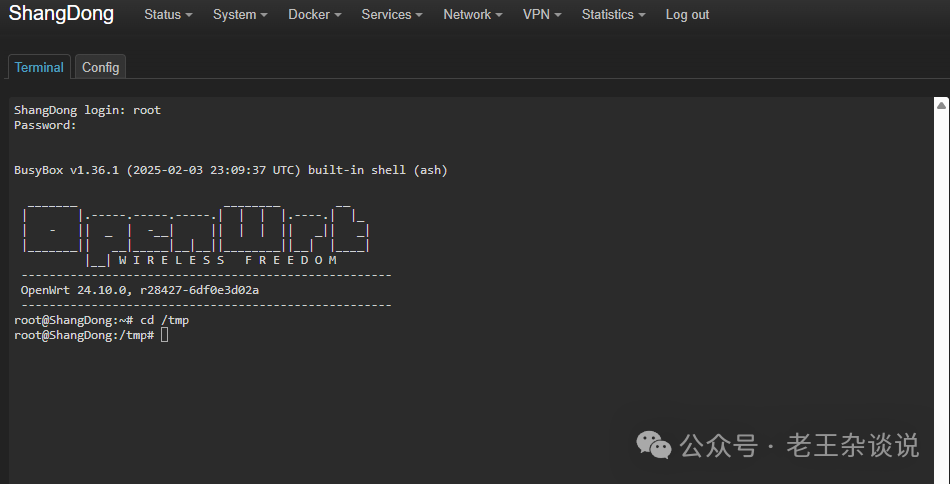Expand the VPN dropdown
Image resolution: width=950 pixels, height=484 pixels.
(x=541, y=15)
